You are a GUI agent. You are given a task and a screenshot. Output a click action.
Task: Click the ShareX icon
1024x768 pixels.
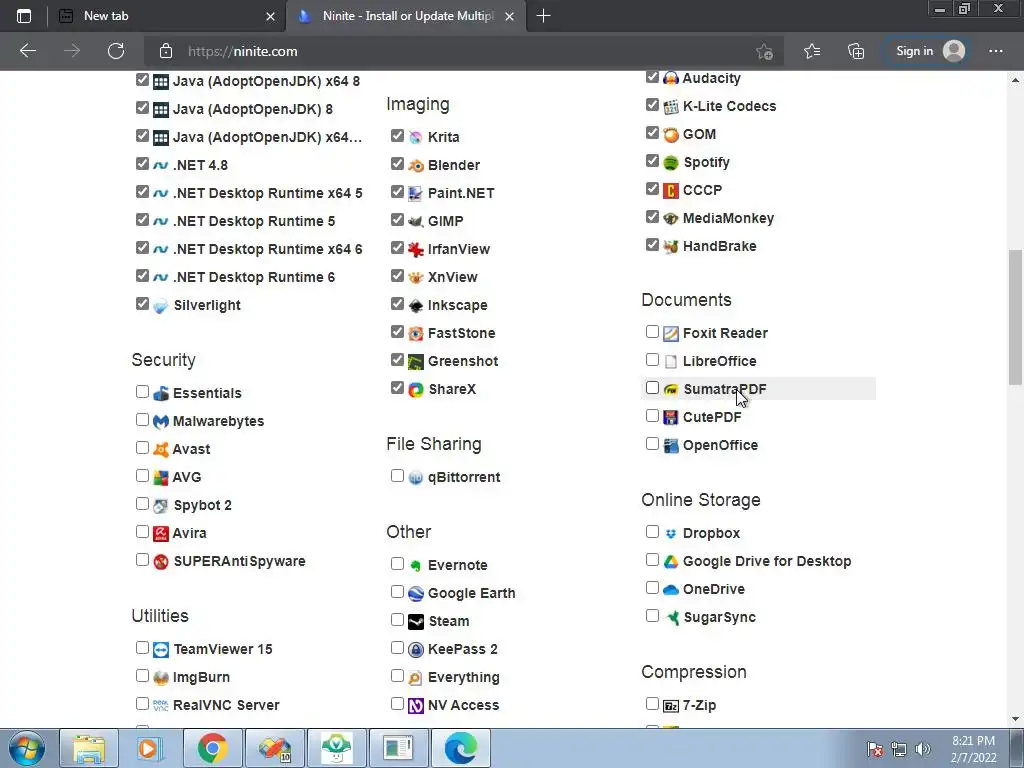coord(415,390)
